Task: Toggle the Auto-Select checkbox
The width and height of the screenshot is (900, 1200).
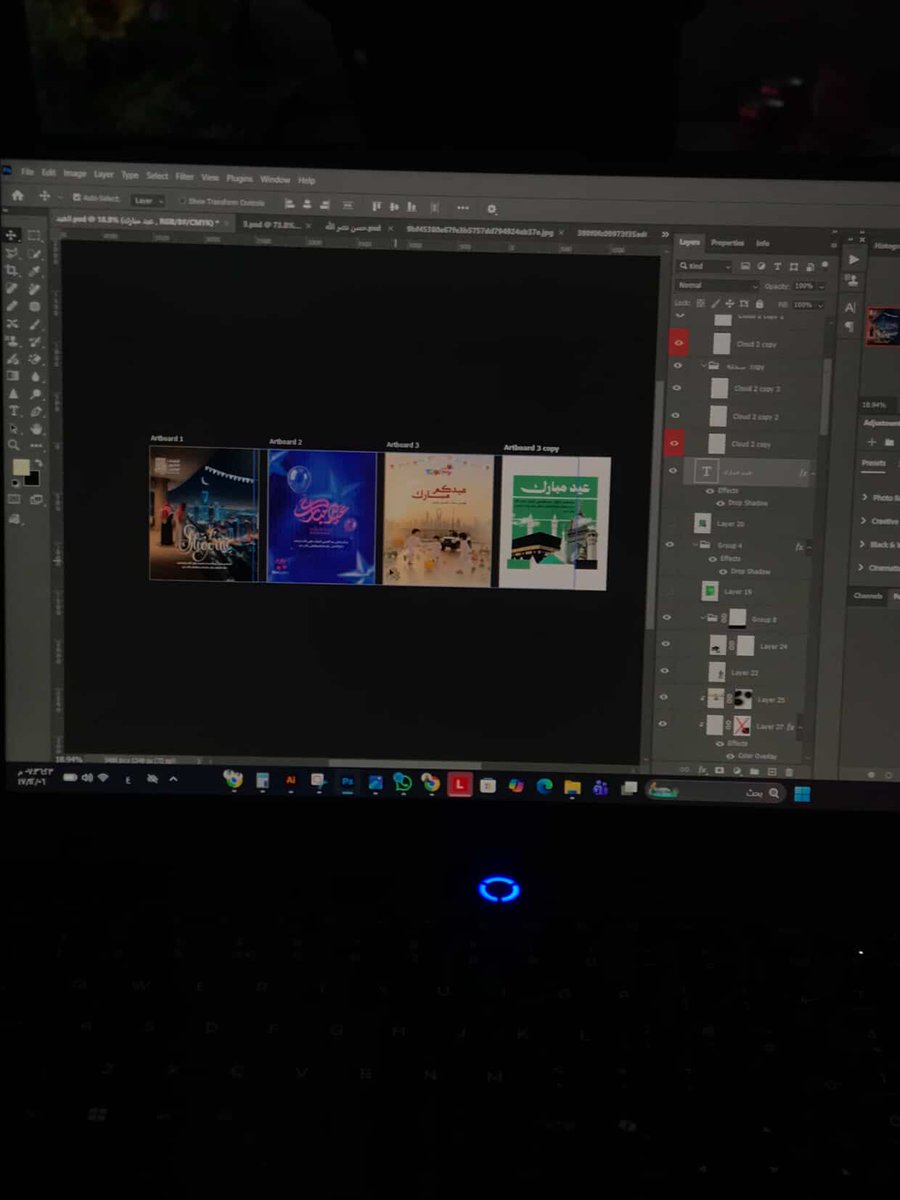Action: [76, 199]
